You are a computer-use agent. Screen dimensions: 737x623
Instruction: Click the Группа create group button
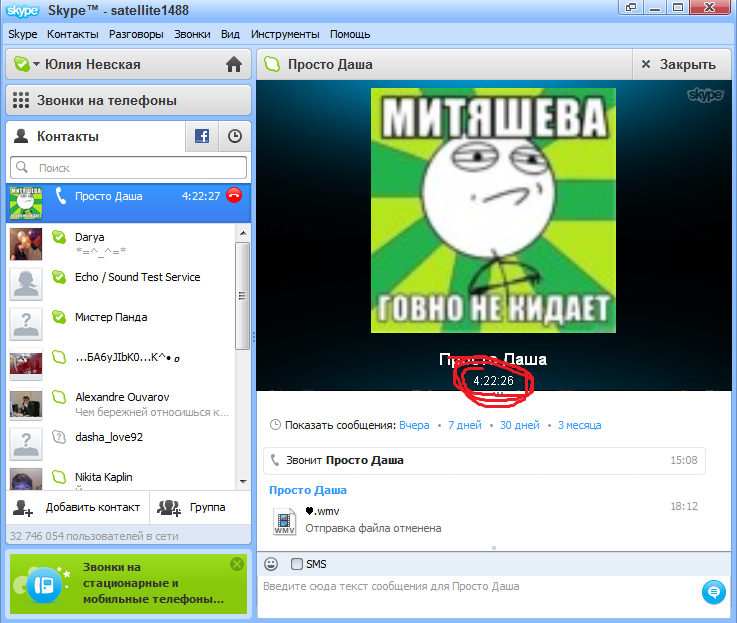(x=200, y=507)
